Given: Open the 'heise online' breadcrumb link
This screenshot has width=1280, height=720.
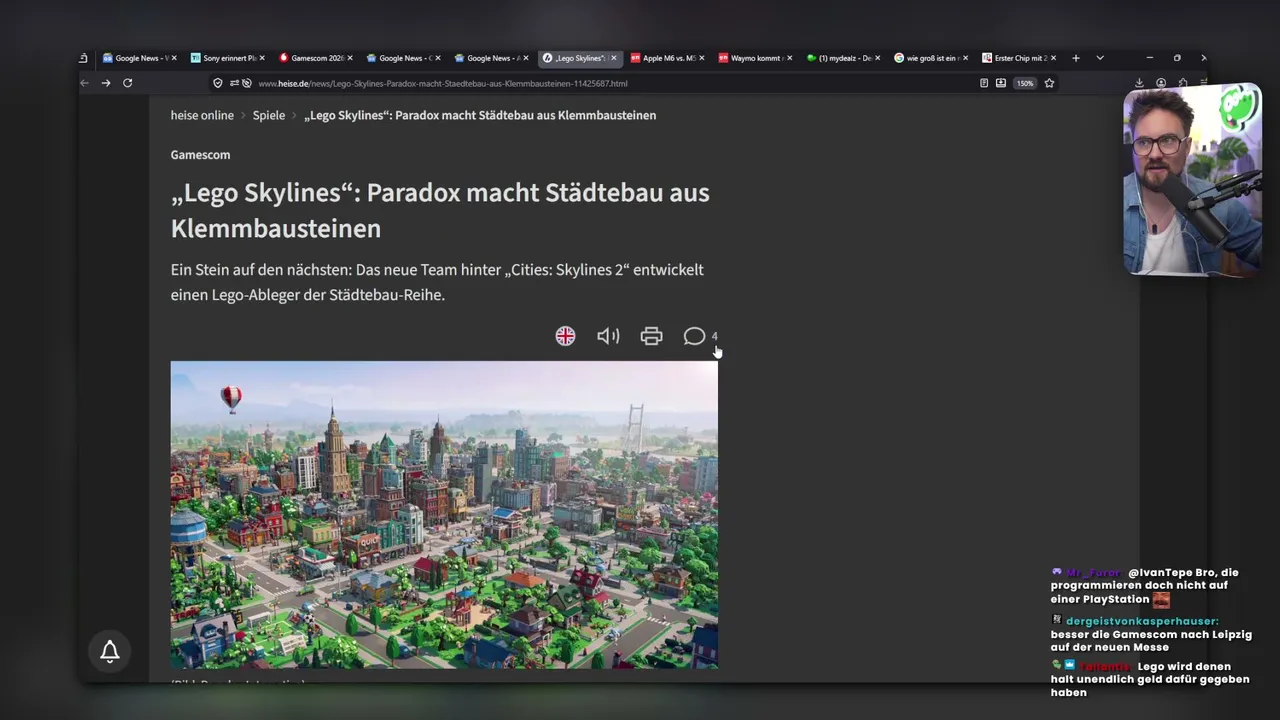Looking at the screenshot, I should point(202,115).
